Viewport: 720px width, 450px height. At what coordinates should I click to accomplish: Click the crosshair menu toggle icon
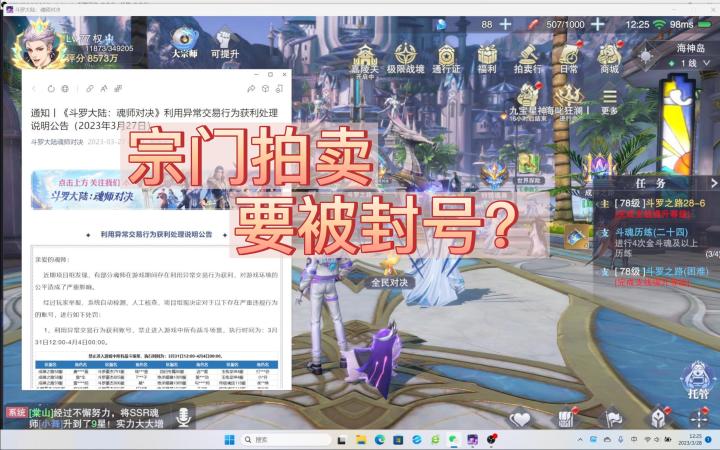click(699, 418)
